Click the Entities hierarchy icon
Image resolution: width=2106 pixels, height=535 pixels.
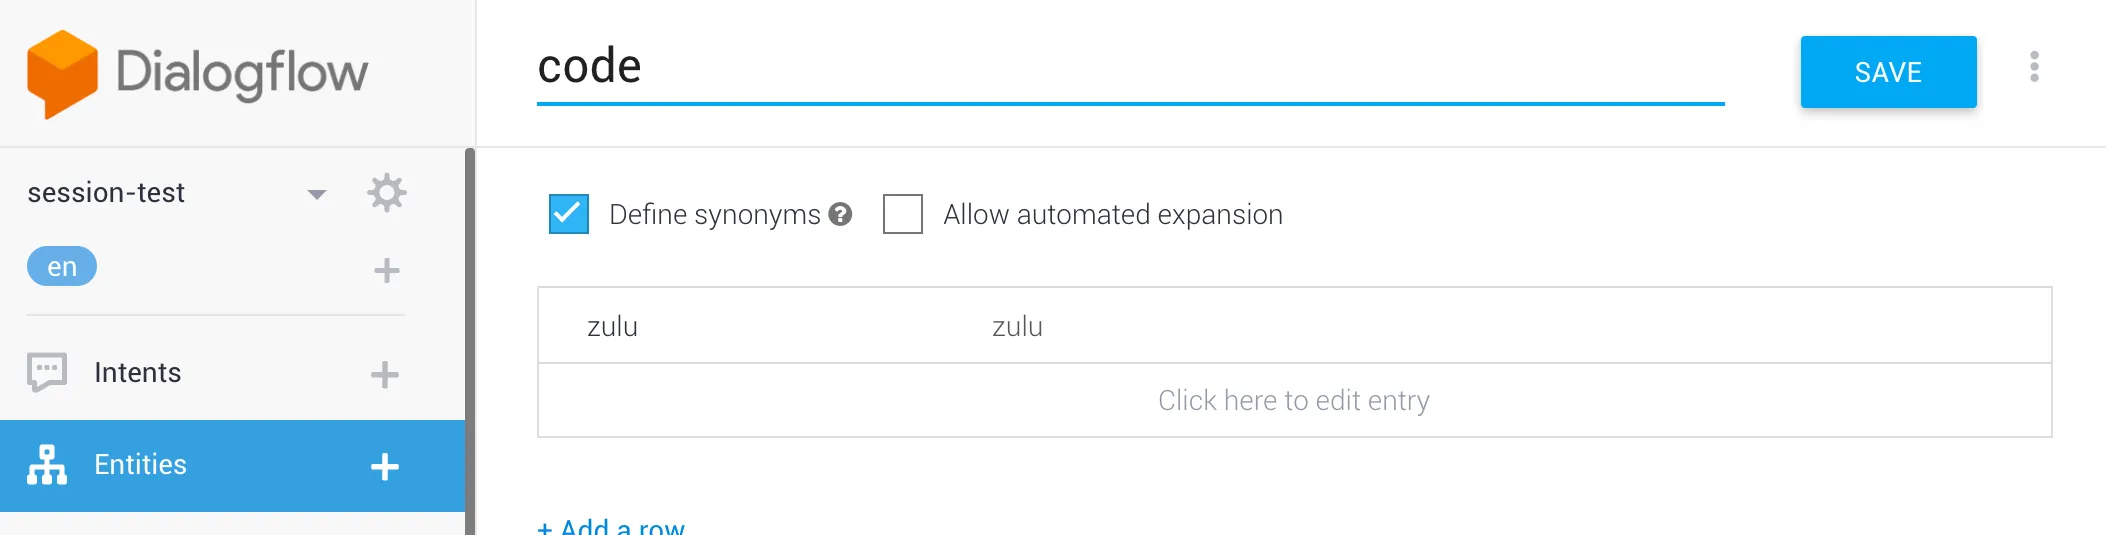pos(47,465)
